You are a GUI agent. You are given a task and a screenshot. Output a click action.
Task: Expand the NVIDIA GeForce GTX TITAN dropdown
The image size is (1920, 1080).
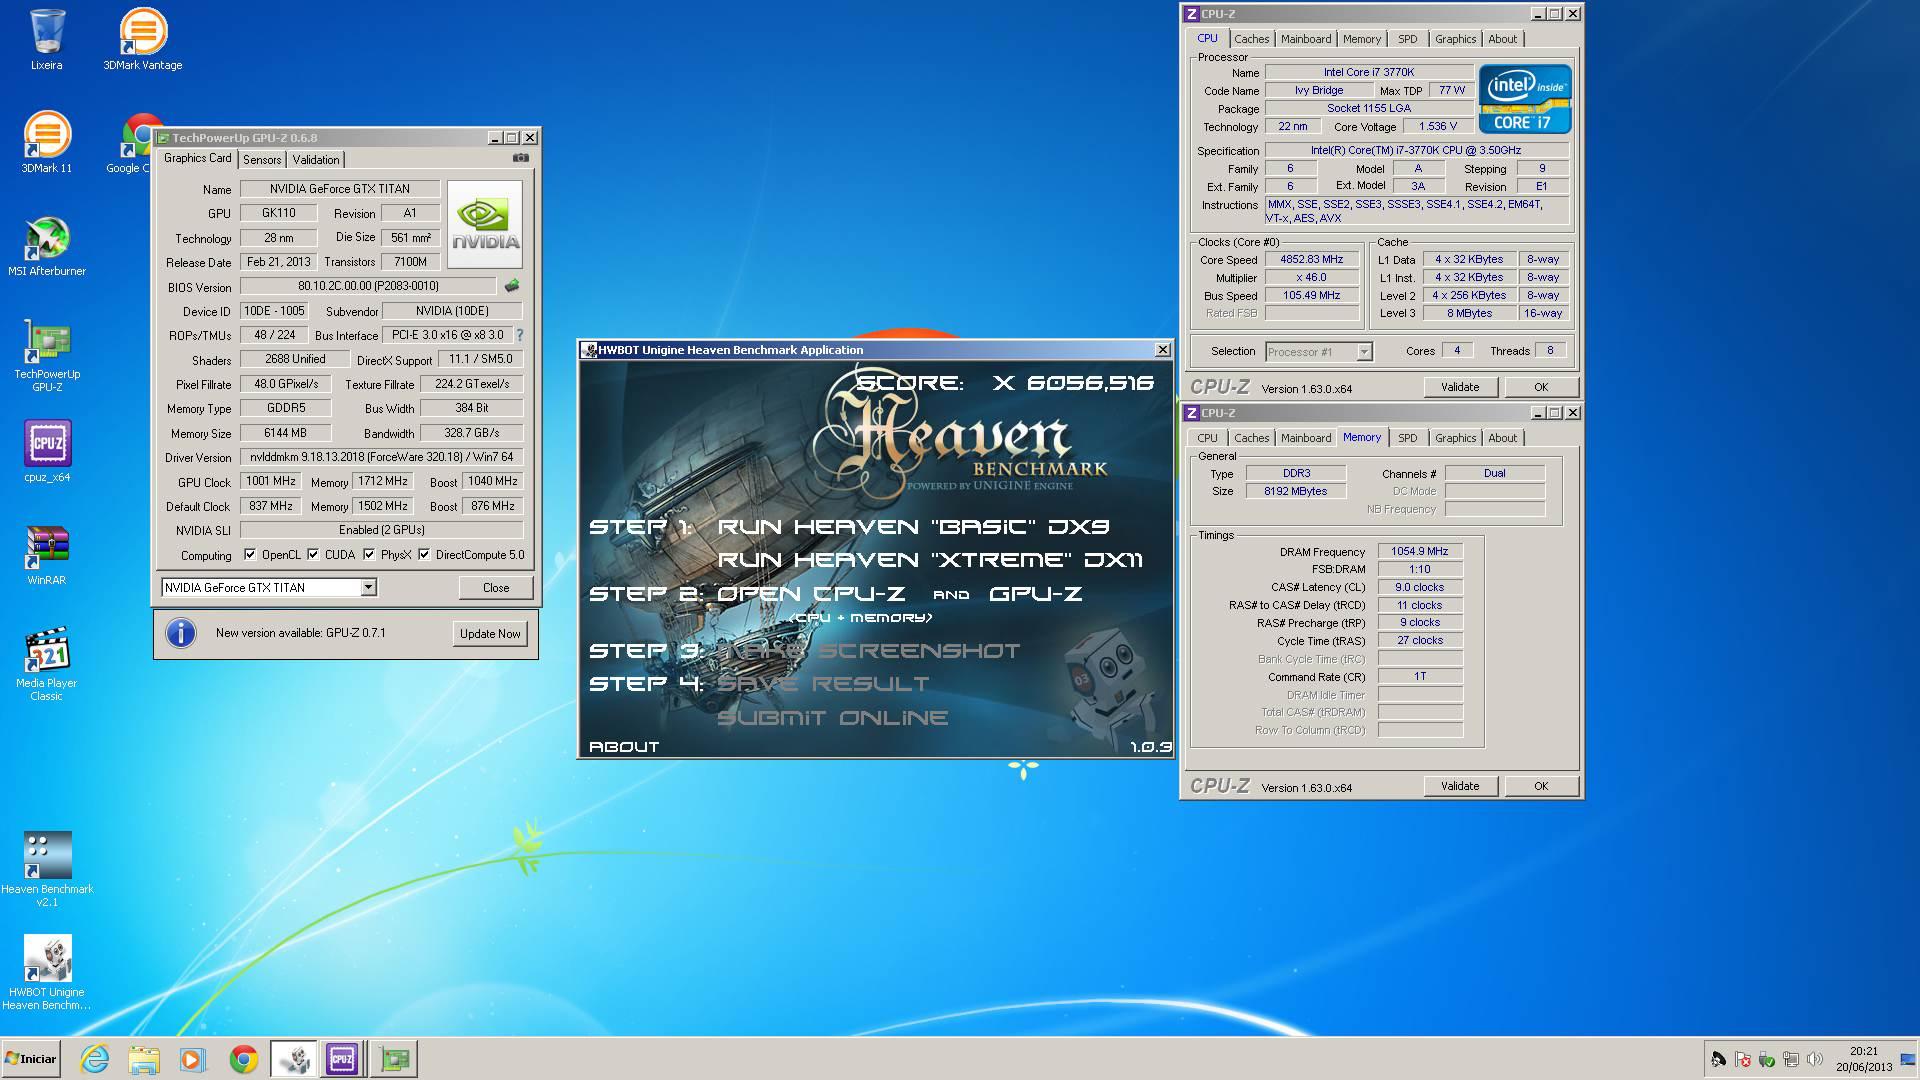(x=368, y=587)
